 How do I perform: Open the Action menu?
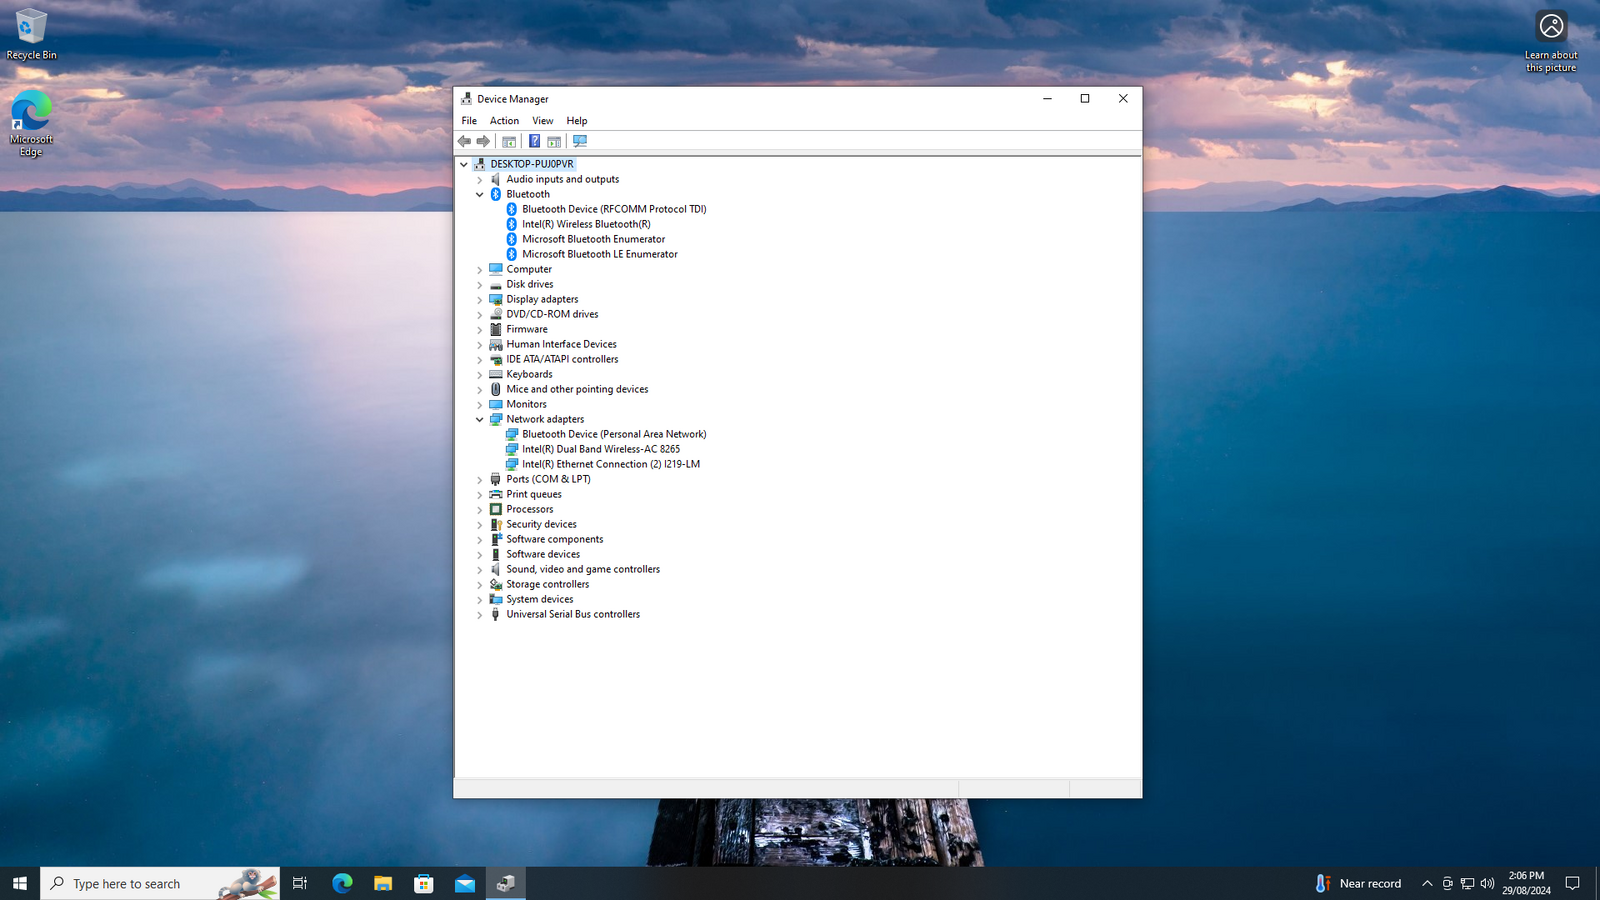click(x=504, y=121)
